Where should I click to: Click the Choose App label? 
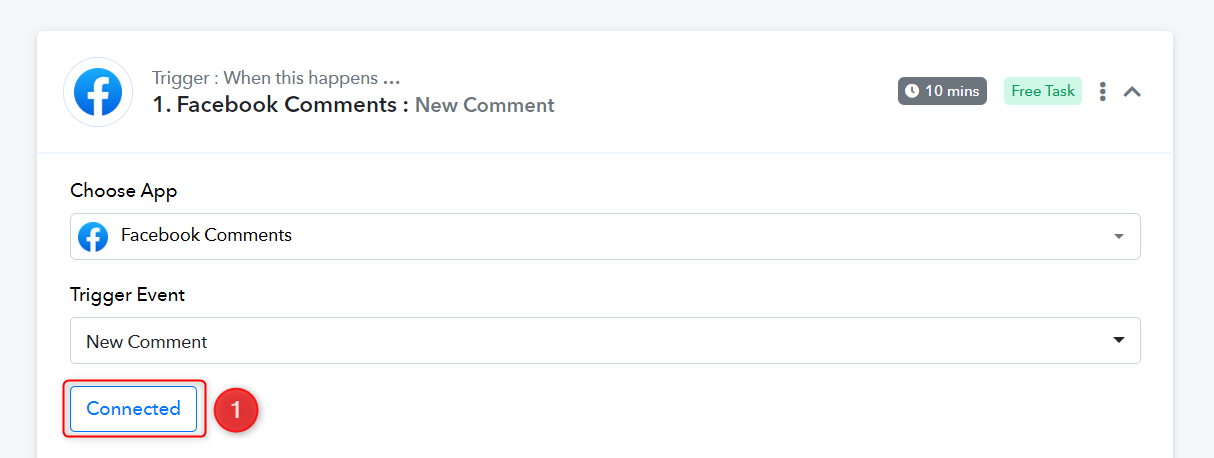124,191
